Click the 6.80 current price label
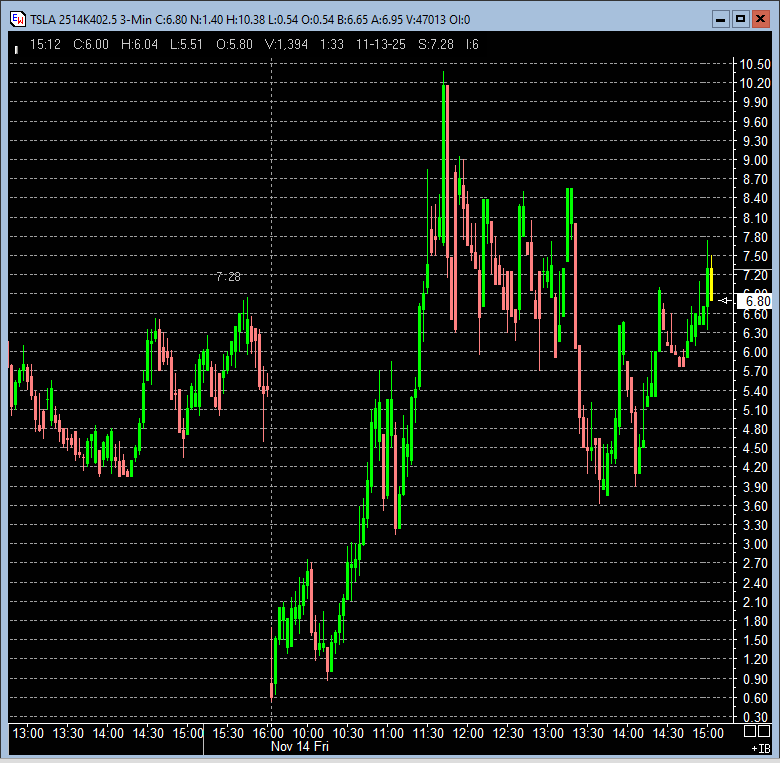 pyautogui.click(x=756, y=300)
